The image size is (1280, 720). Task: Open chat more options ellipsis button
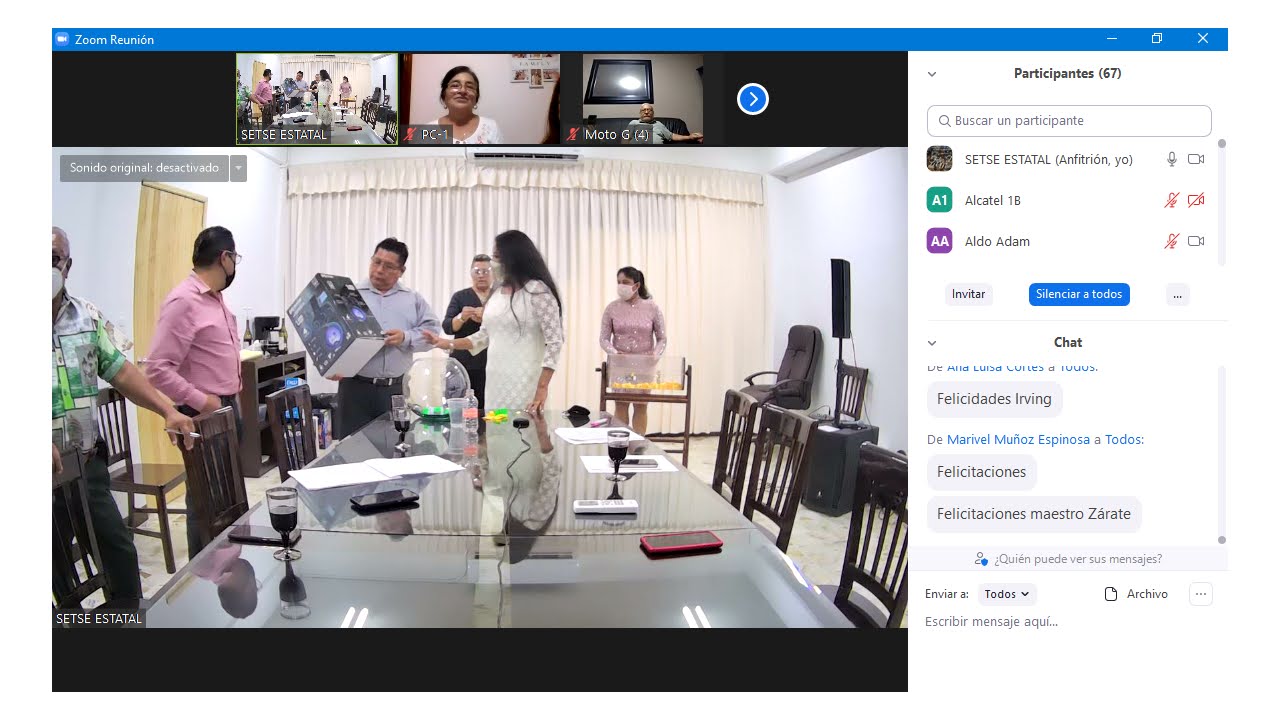point(1201,594)
